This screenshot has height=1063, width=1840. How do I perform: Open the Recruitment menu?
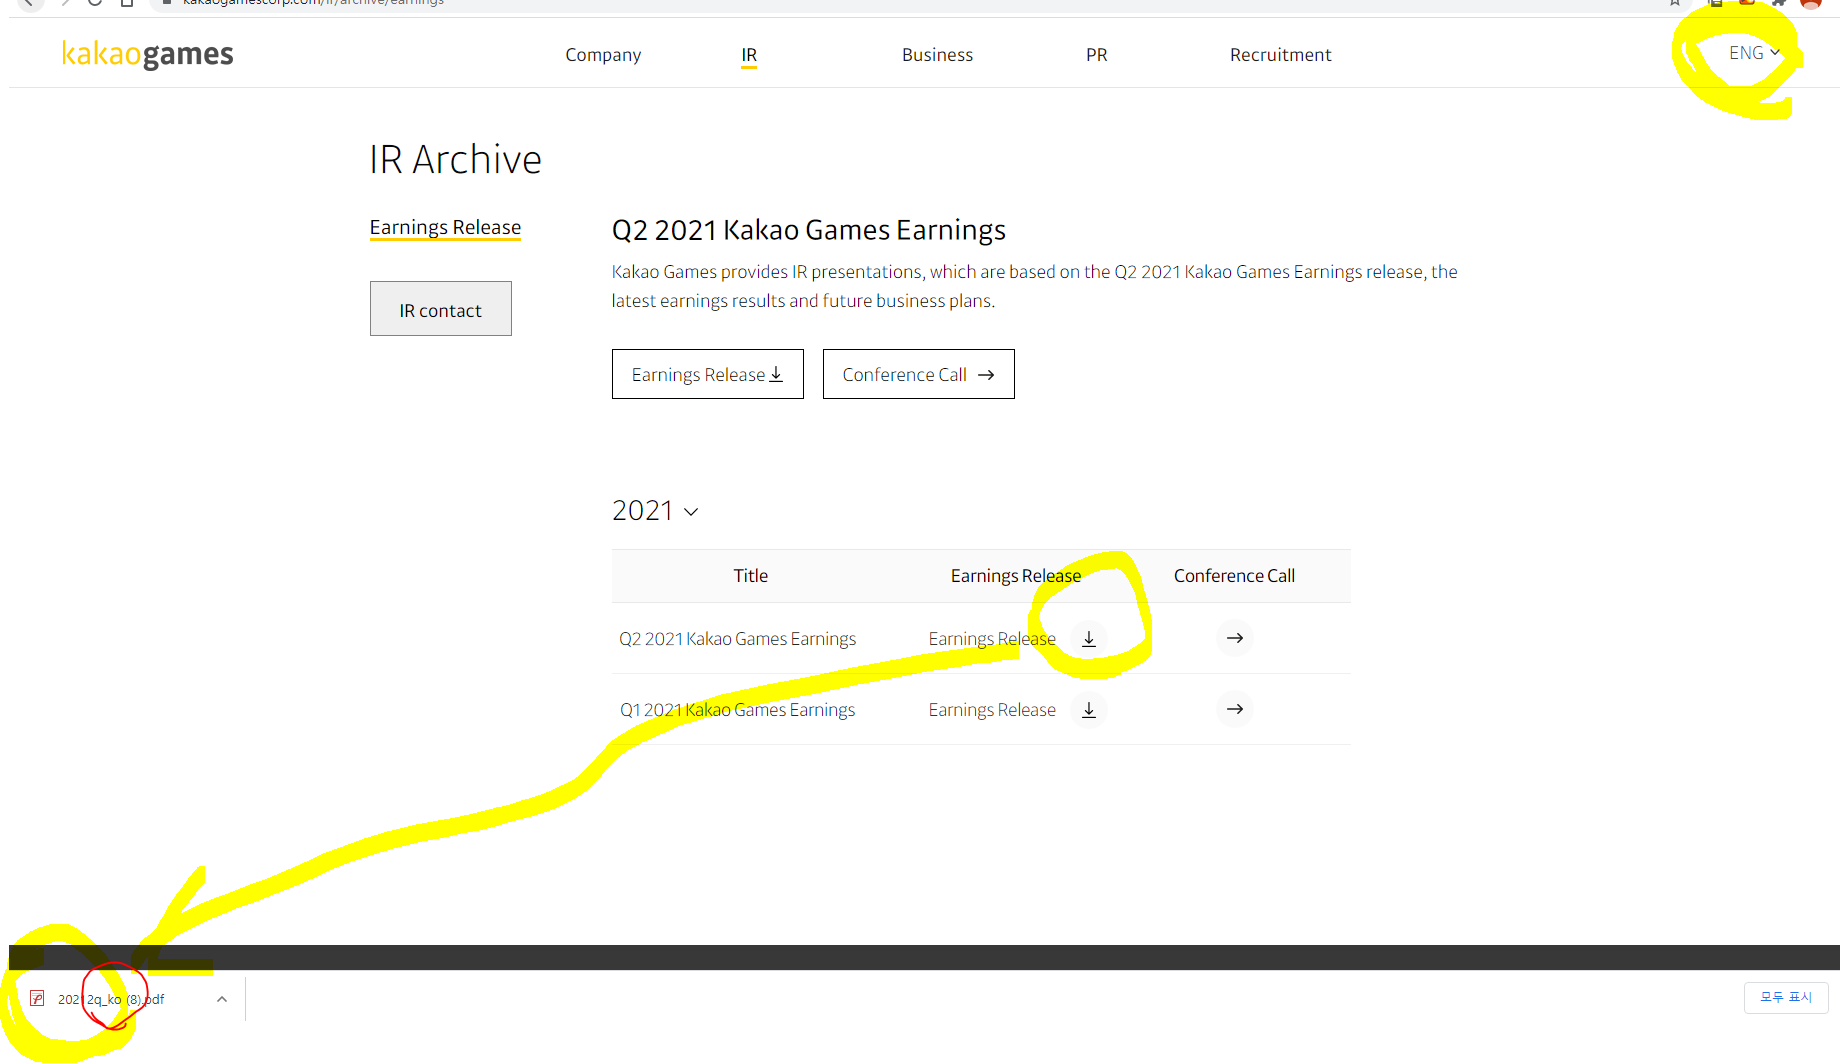click(1280, 55)
